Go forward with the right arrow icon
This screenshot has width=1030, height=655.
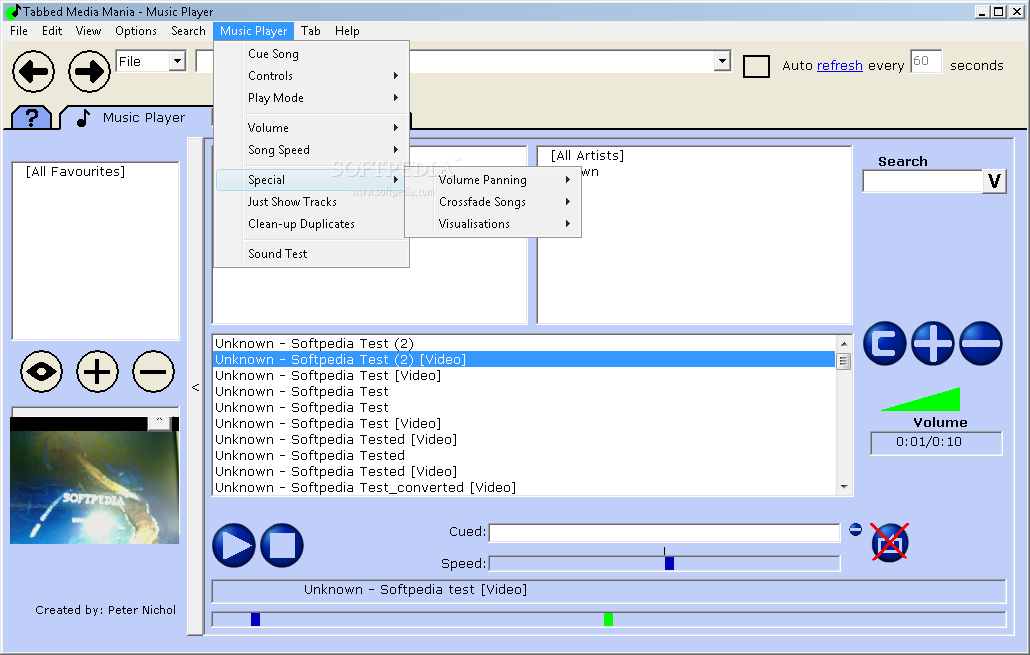[x=89, y=71]
